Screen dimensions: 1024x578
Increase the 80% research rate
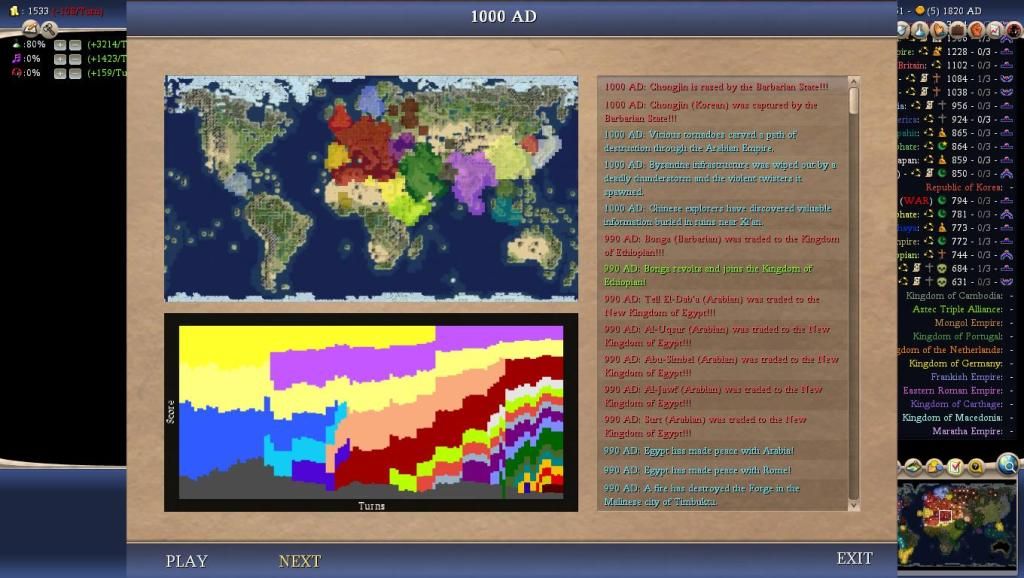pos(60,45)
